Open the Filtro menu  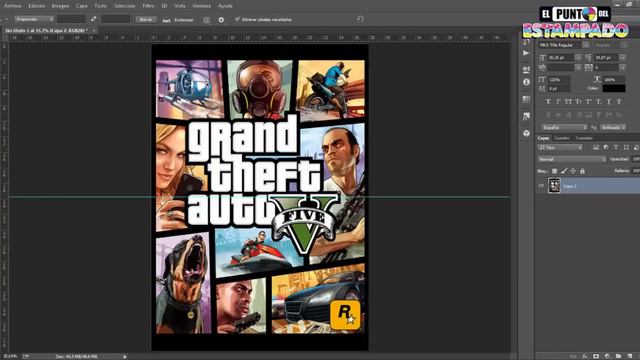148,6
